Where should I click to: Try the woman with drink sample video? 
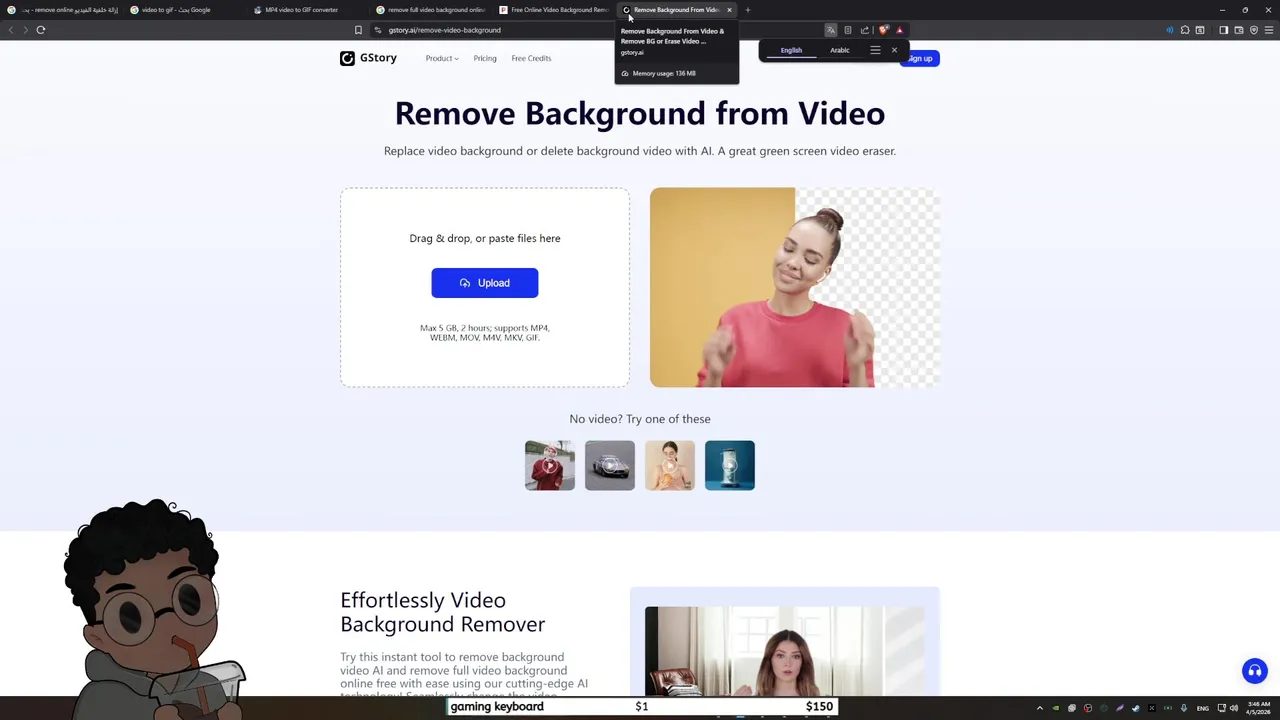point(670,465)
